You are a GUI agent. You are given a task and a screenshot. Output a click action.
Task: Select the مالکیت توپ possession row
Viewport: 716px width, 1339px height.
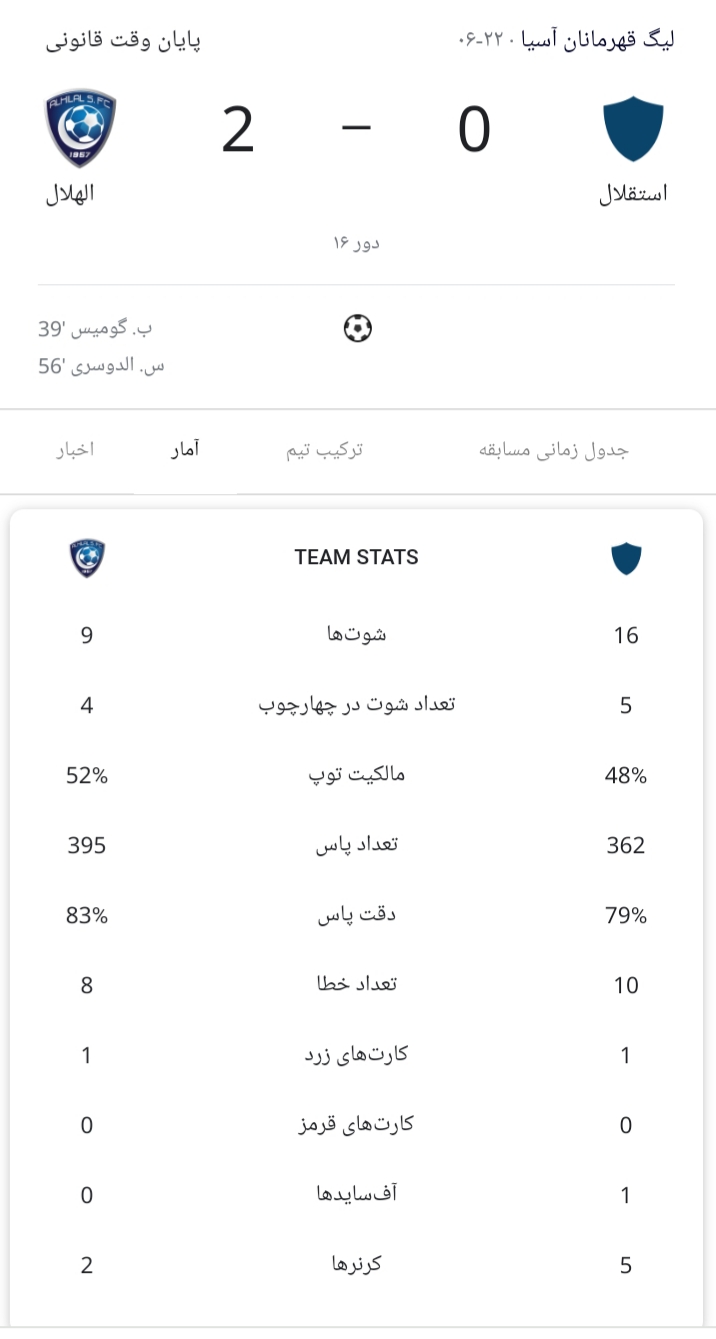tap(357, 775)
